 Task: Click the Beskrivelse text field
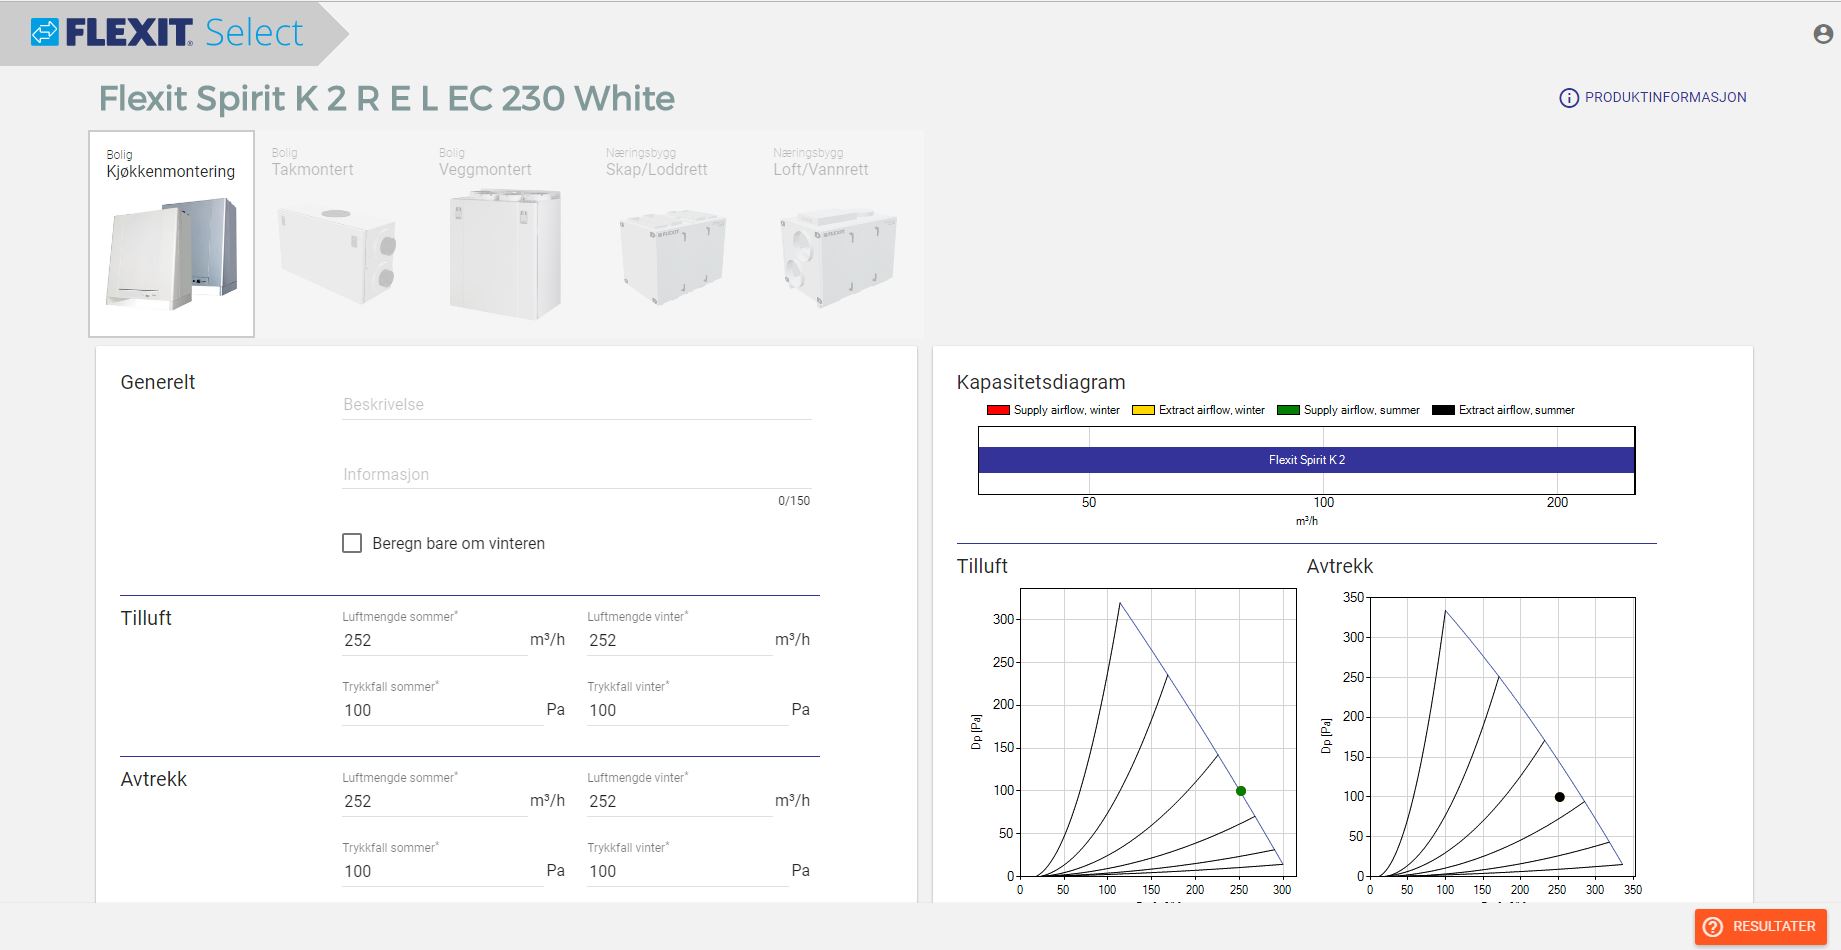tap(576, 405)
